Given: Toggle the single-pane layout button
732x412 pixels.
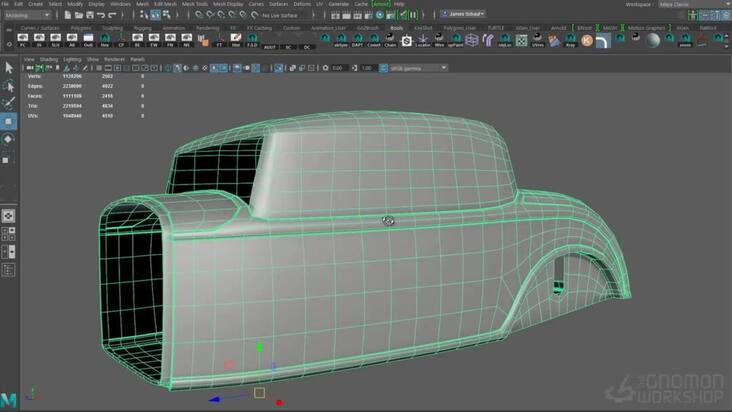Looking at the screenshot, I should pos(8,215).
